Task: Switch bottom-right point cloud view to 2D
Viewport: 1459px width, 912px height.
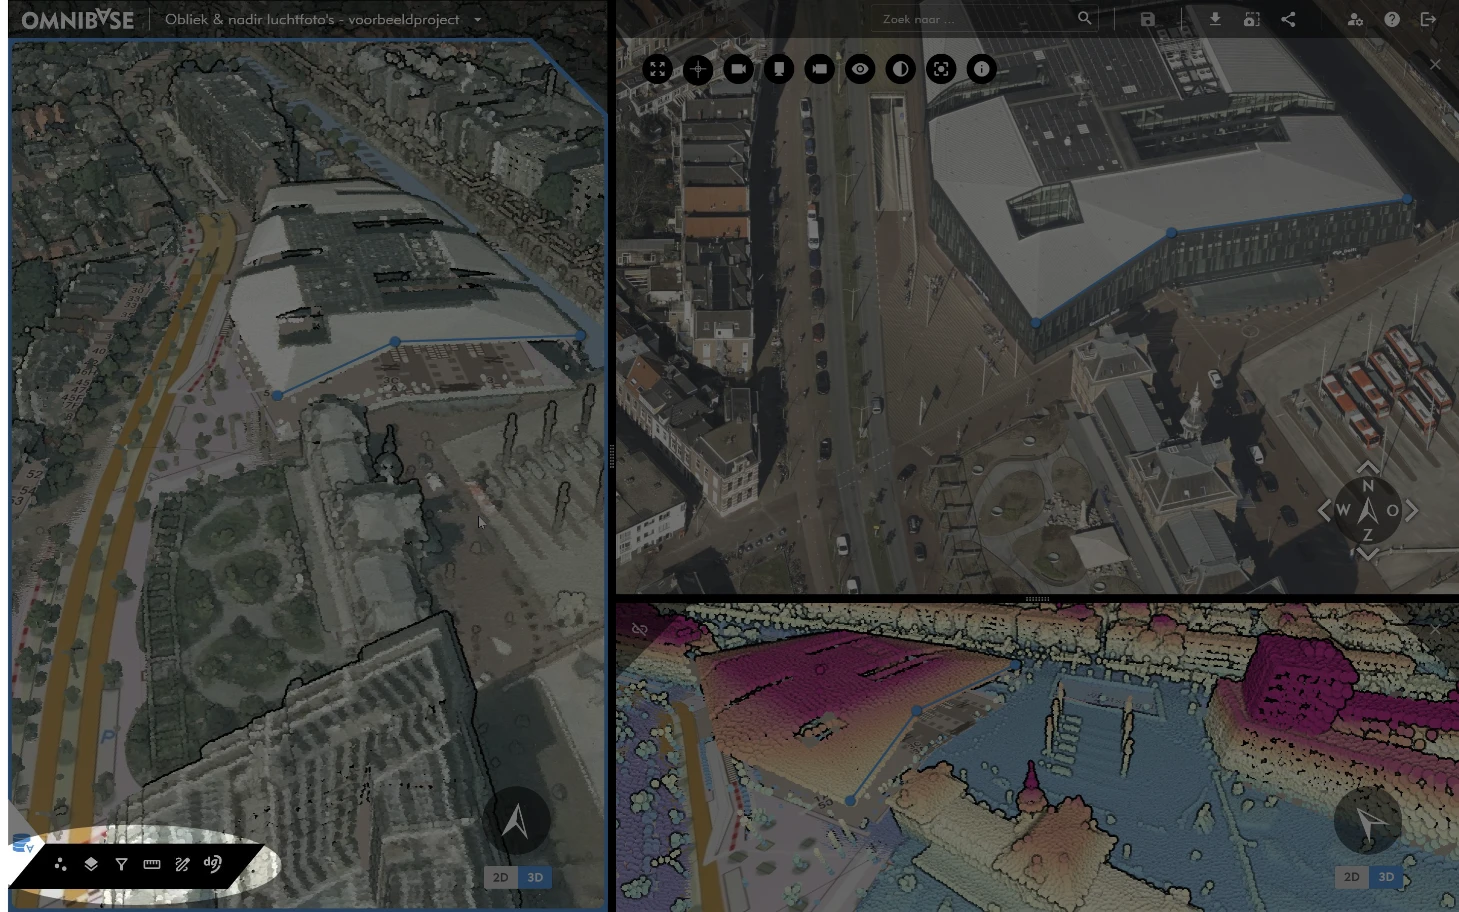Action: 1351,877
